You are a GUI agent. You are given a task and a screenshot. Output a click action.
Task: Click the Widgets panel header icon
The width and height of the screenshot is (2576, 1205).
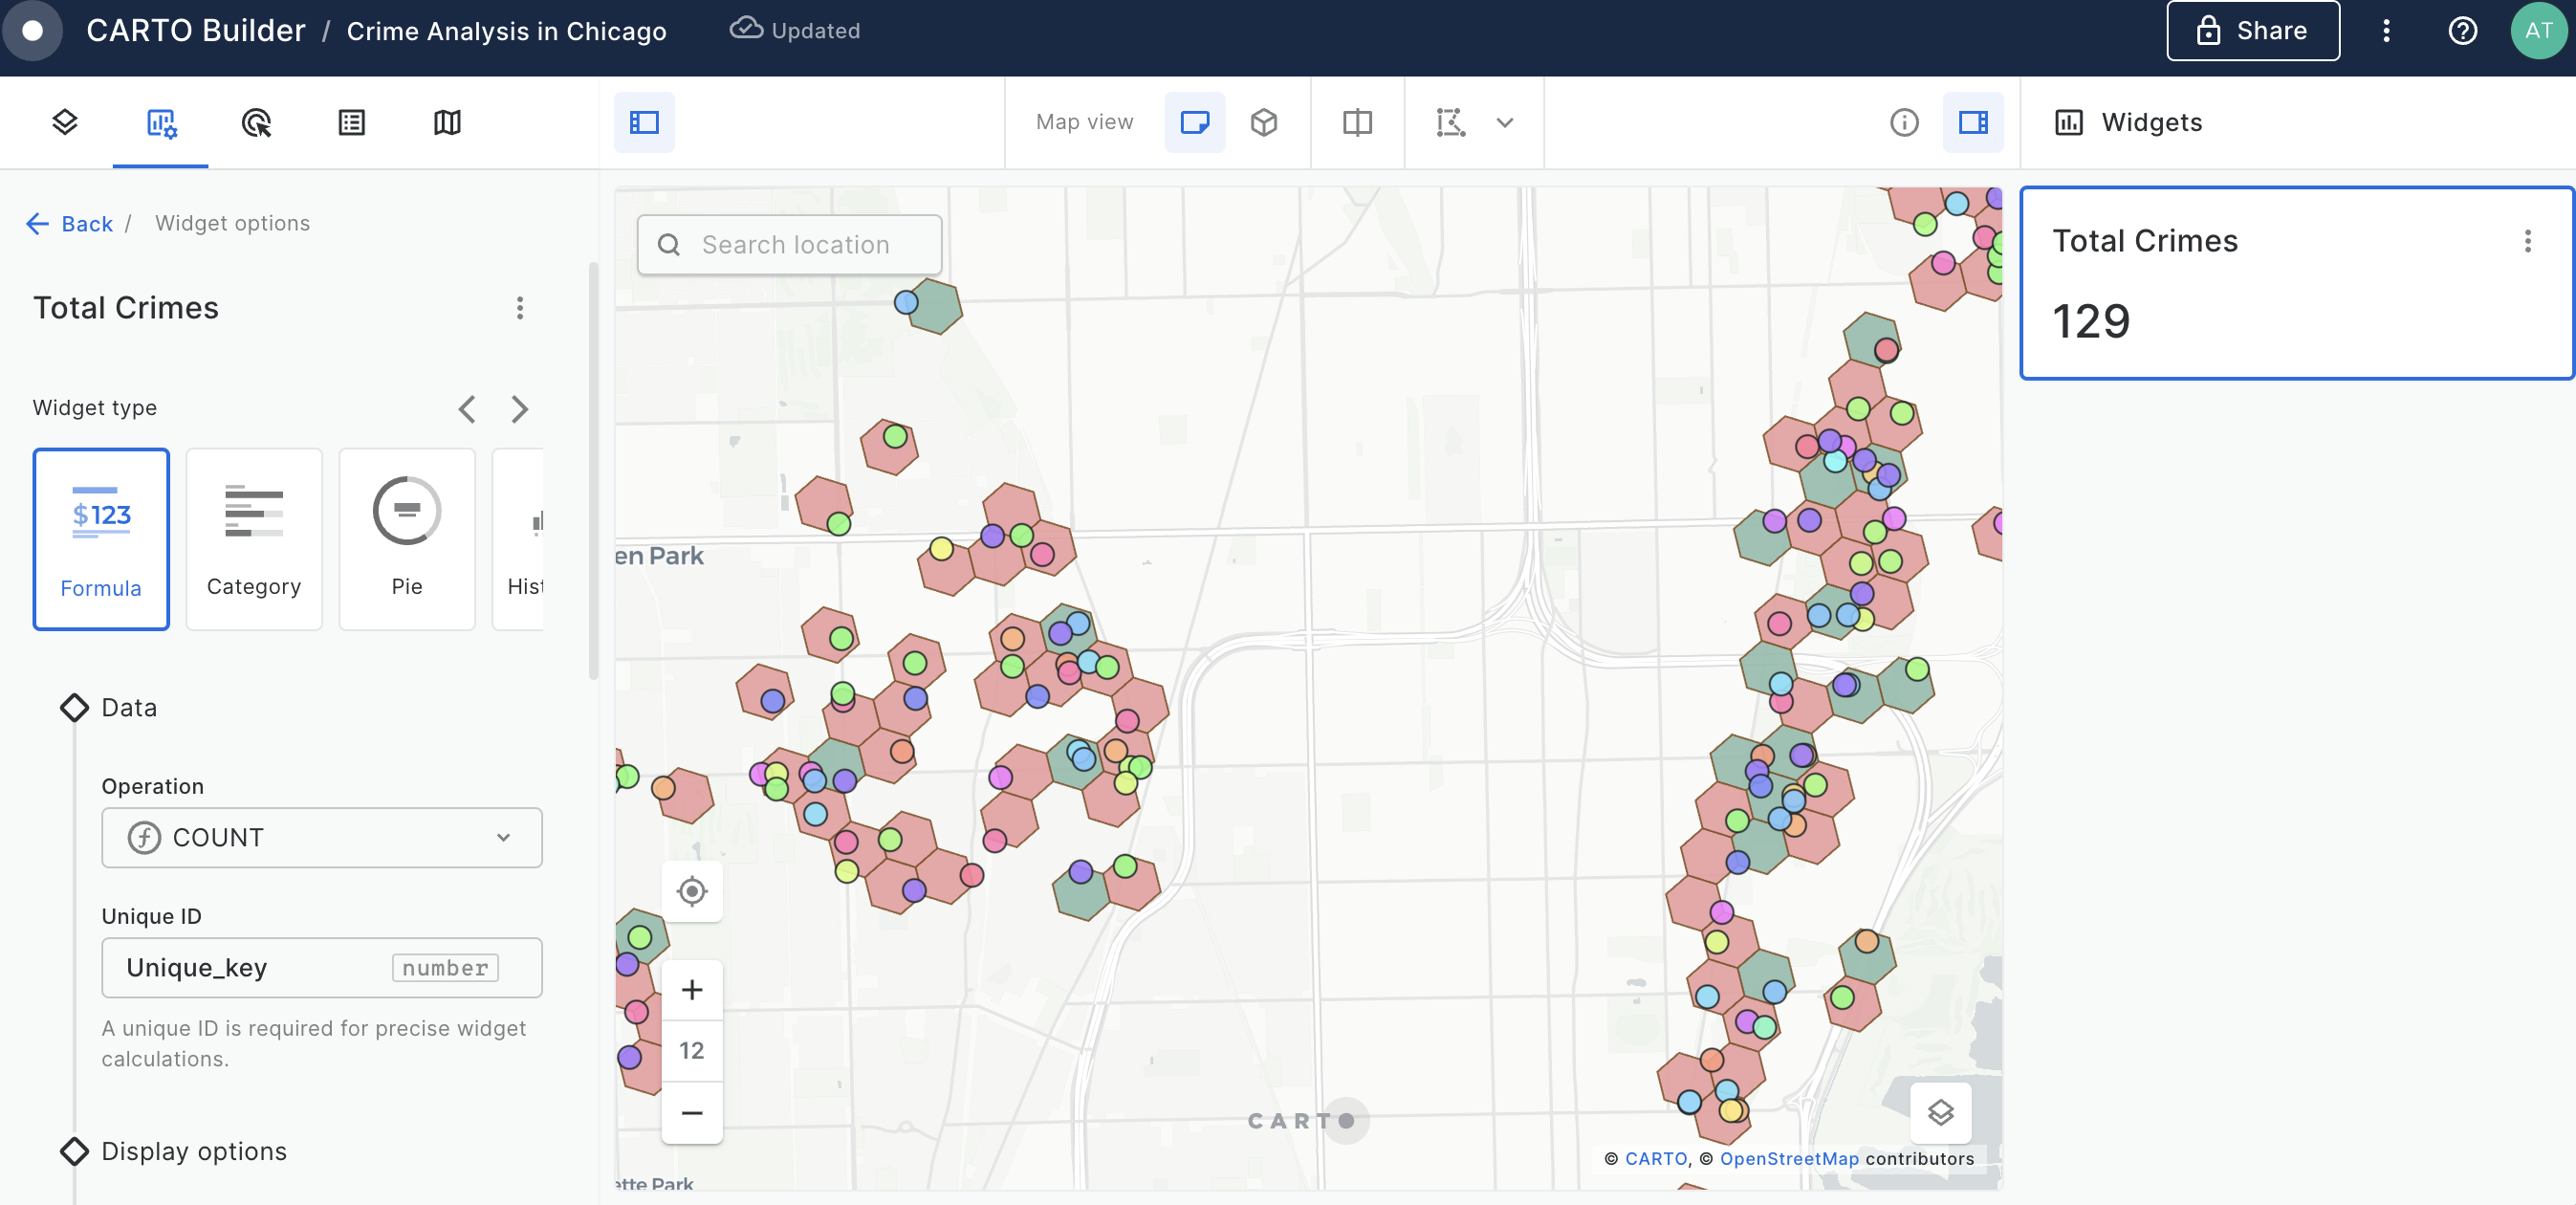coord(2068,122)
